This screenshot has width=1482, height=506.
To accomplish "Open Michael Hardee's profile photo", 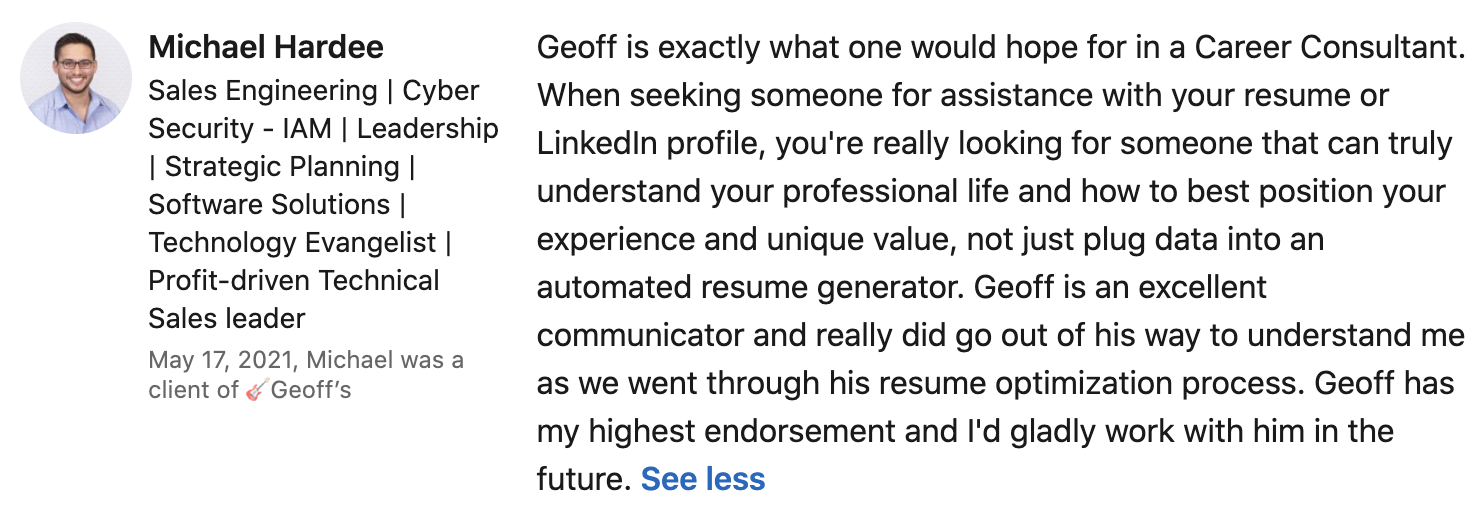I will [76, 78].
